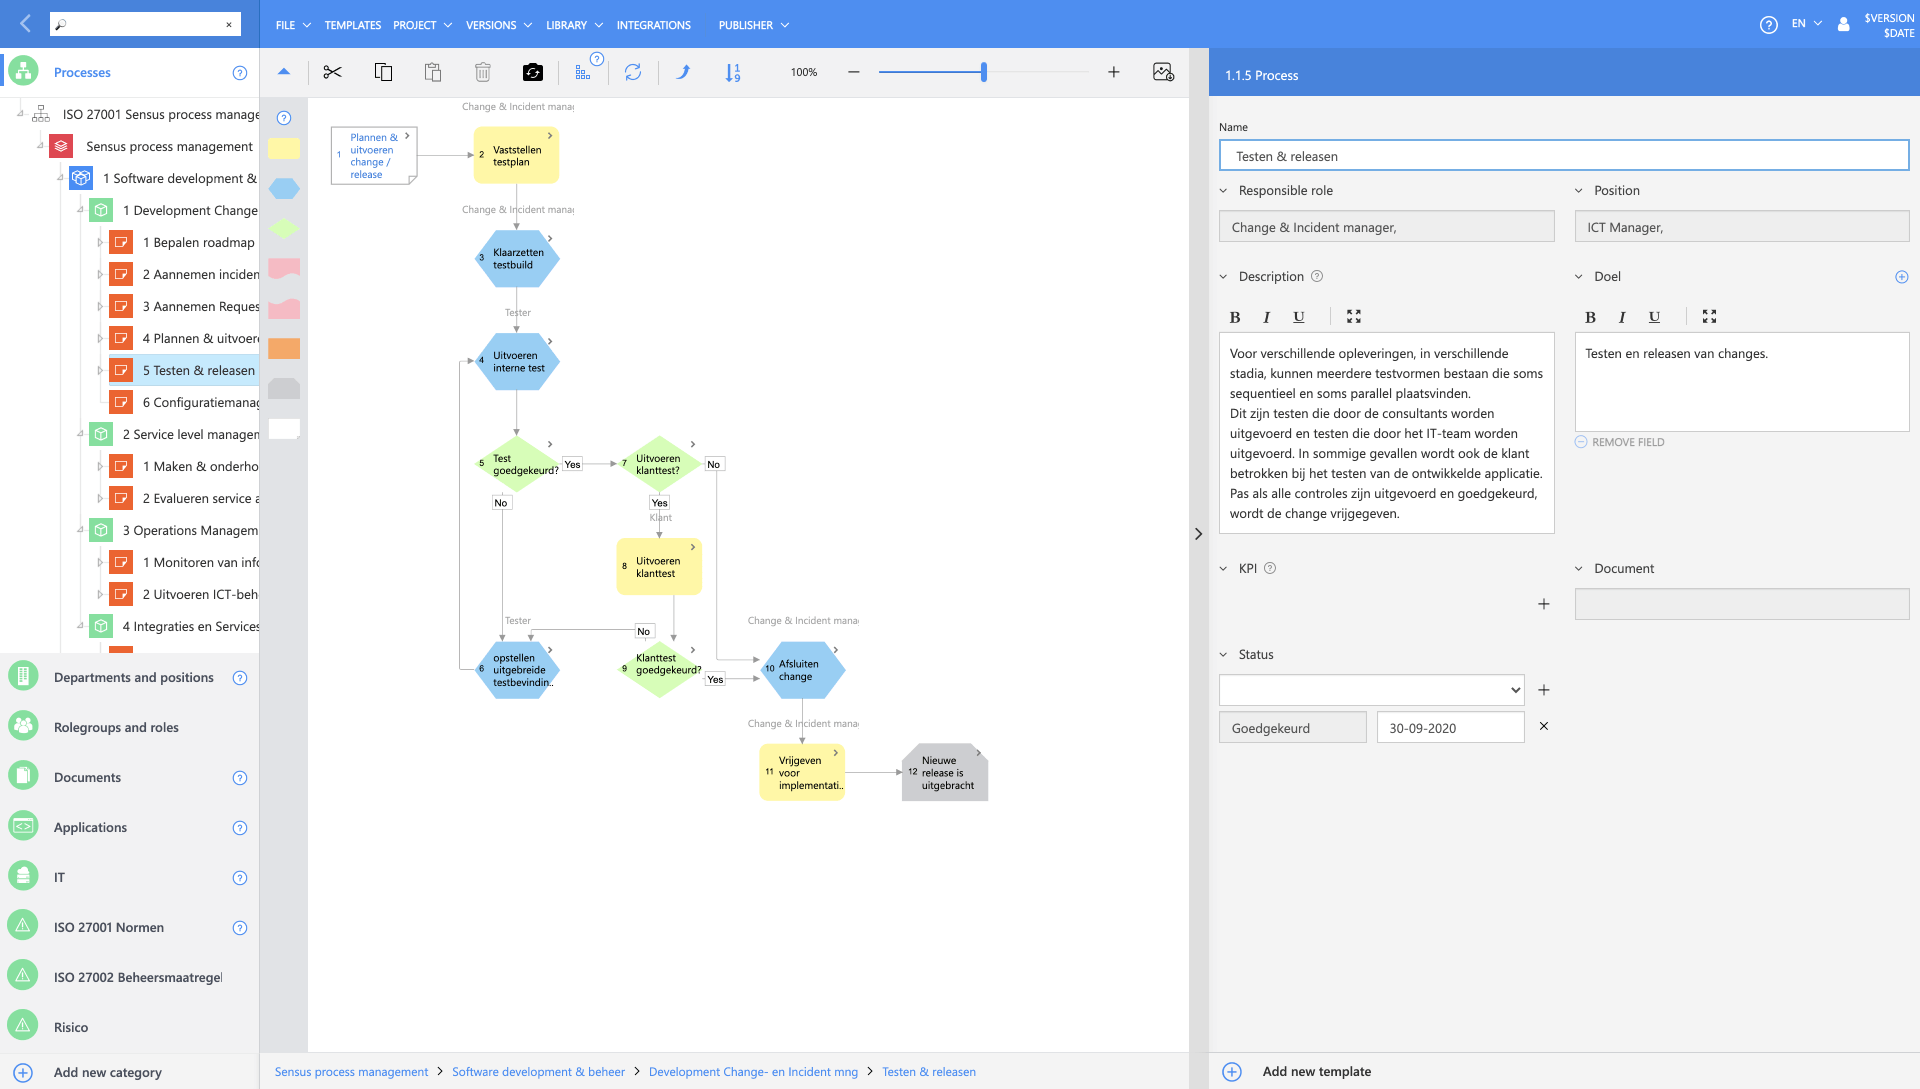The width and height of the screenshot is (1920, 1089).
Task: Click Doel fullscreen expand icon
Action: (x=1709, y=316)
